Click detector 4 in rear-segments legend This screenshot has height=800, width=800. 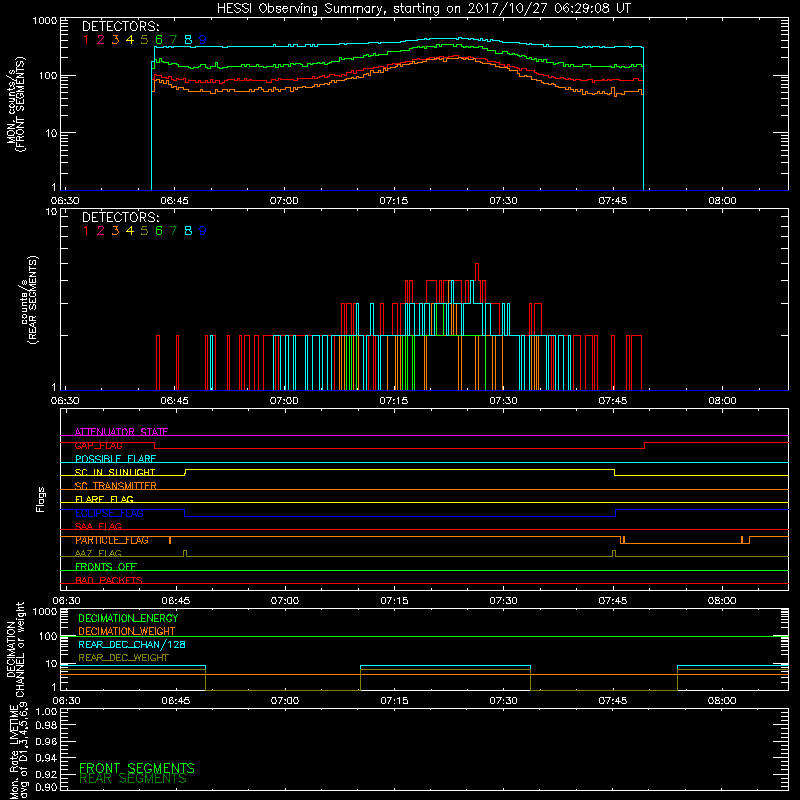[130, 231]
